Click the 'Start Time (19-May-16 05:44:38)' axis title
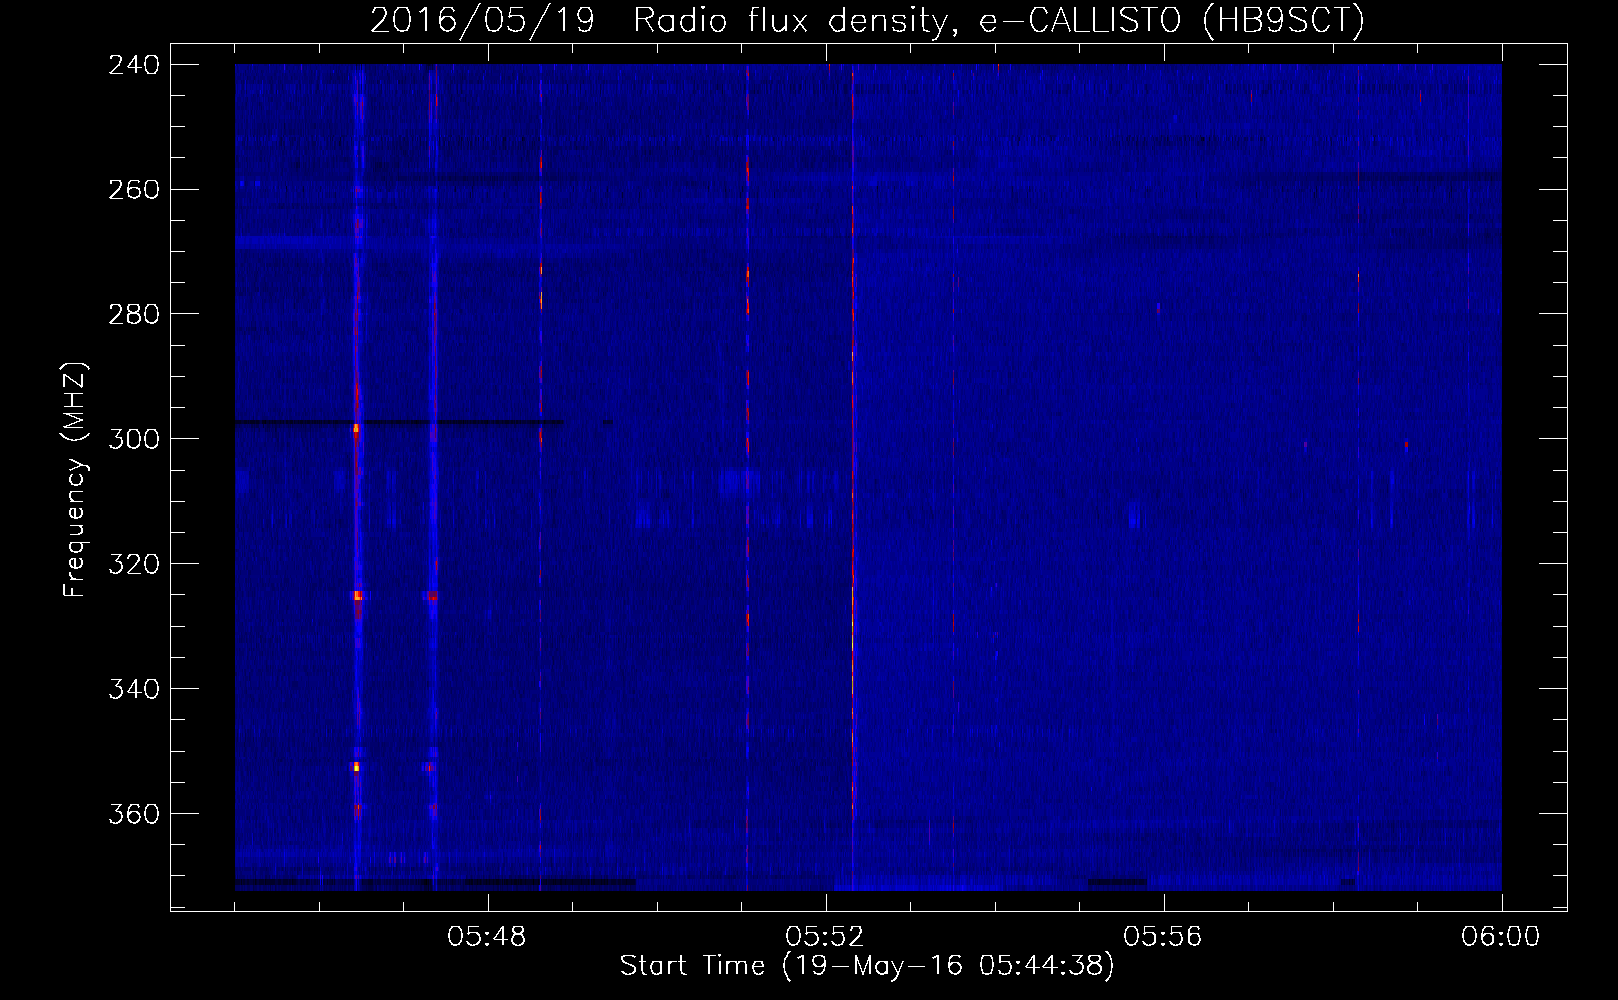This screenshot has width=1618, height=1000. (x=867, y=966)
